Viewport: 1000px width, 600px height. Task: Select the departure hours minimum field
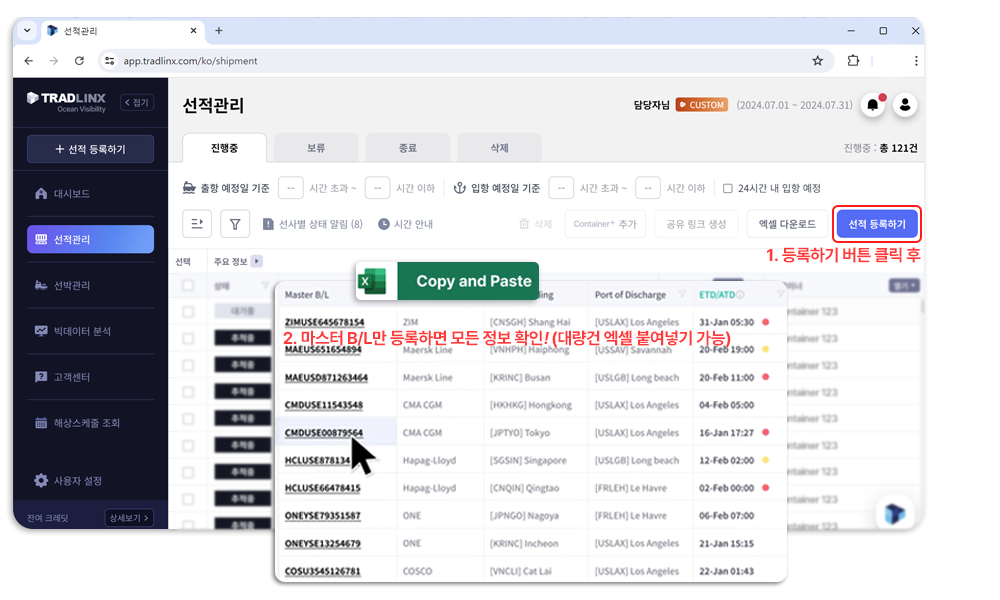[x=291, y=188]
